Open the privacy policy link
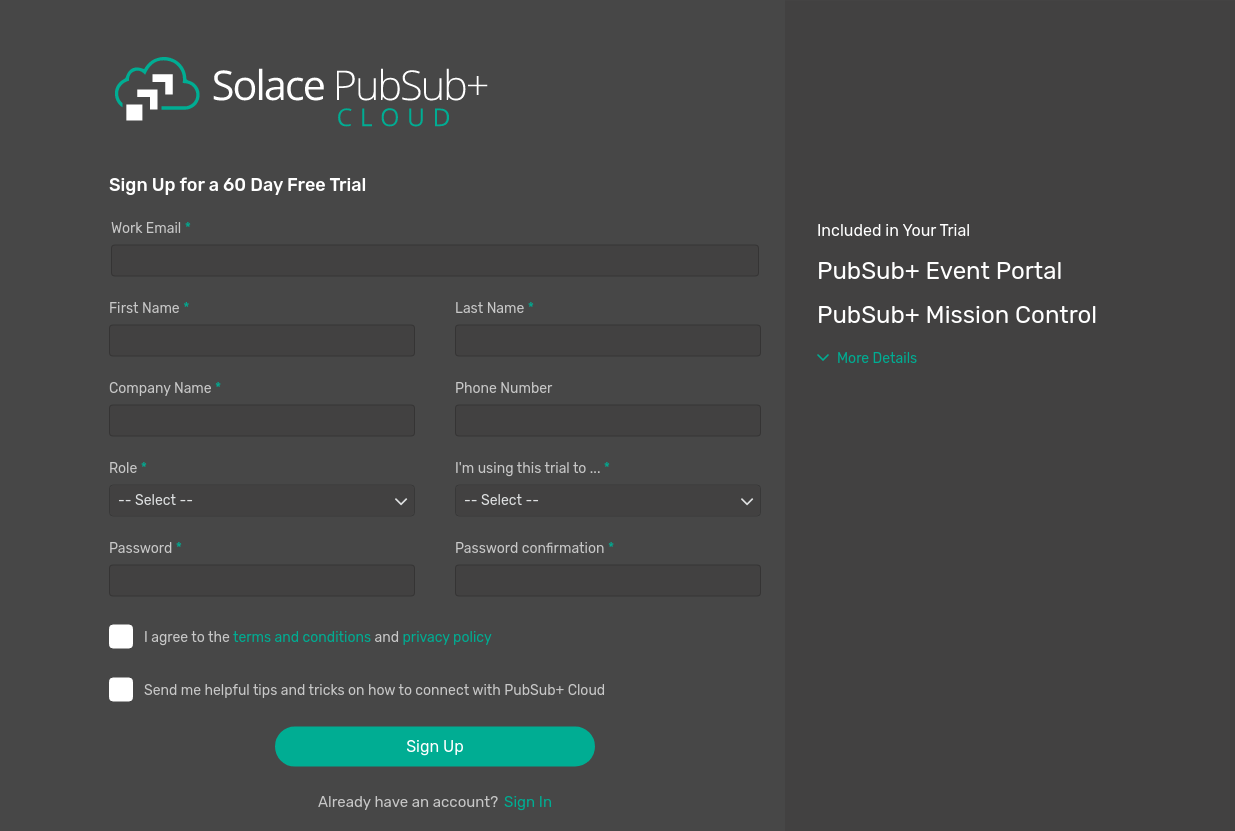Image resolution: width=1235 pixels, height=831 pixels. 447,636
